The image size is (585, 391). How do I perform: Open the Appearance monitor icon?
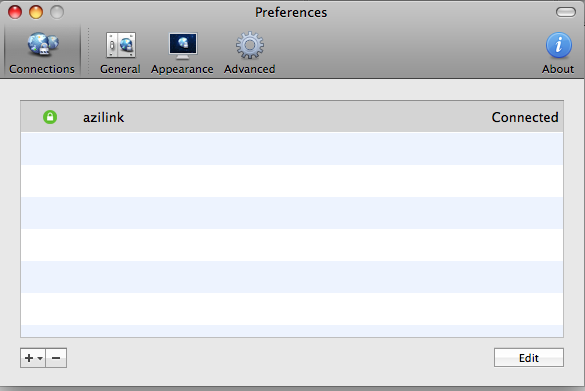tap(182, 46)
